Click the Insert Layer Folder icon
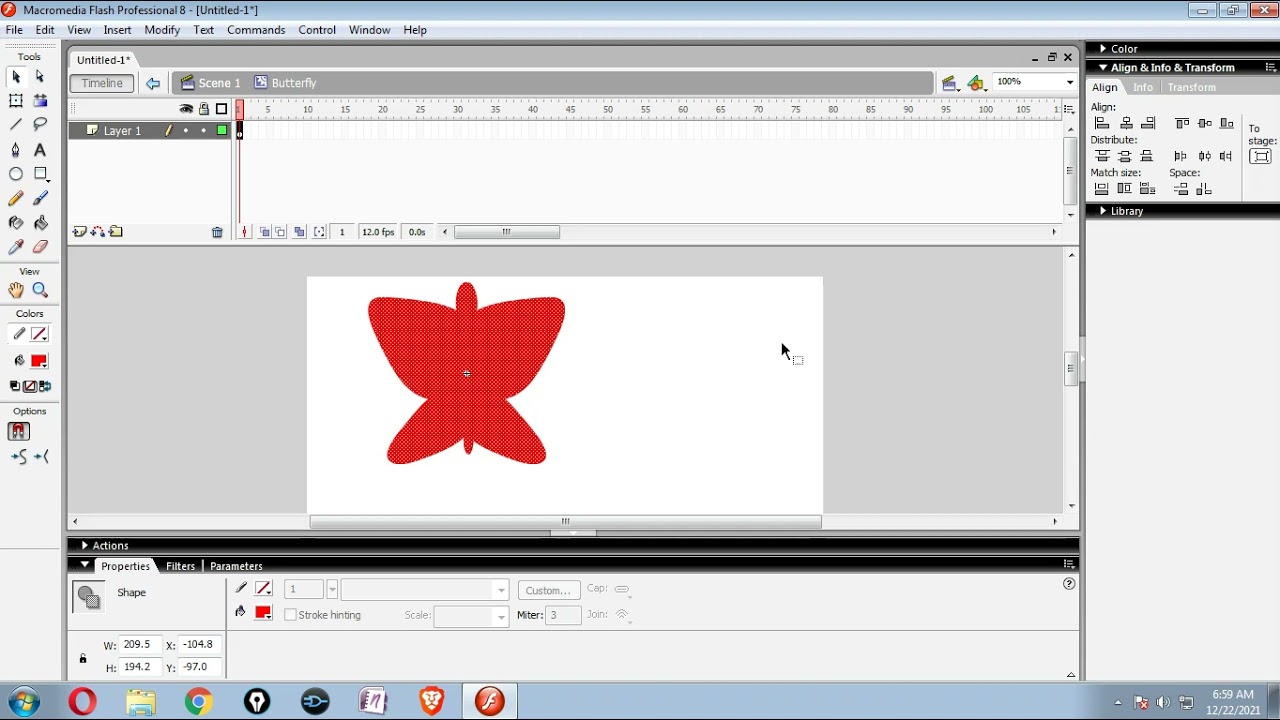 [116, 232]
